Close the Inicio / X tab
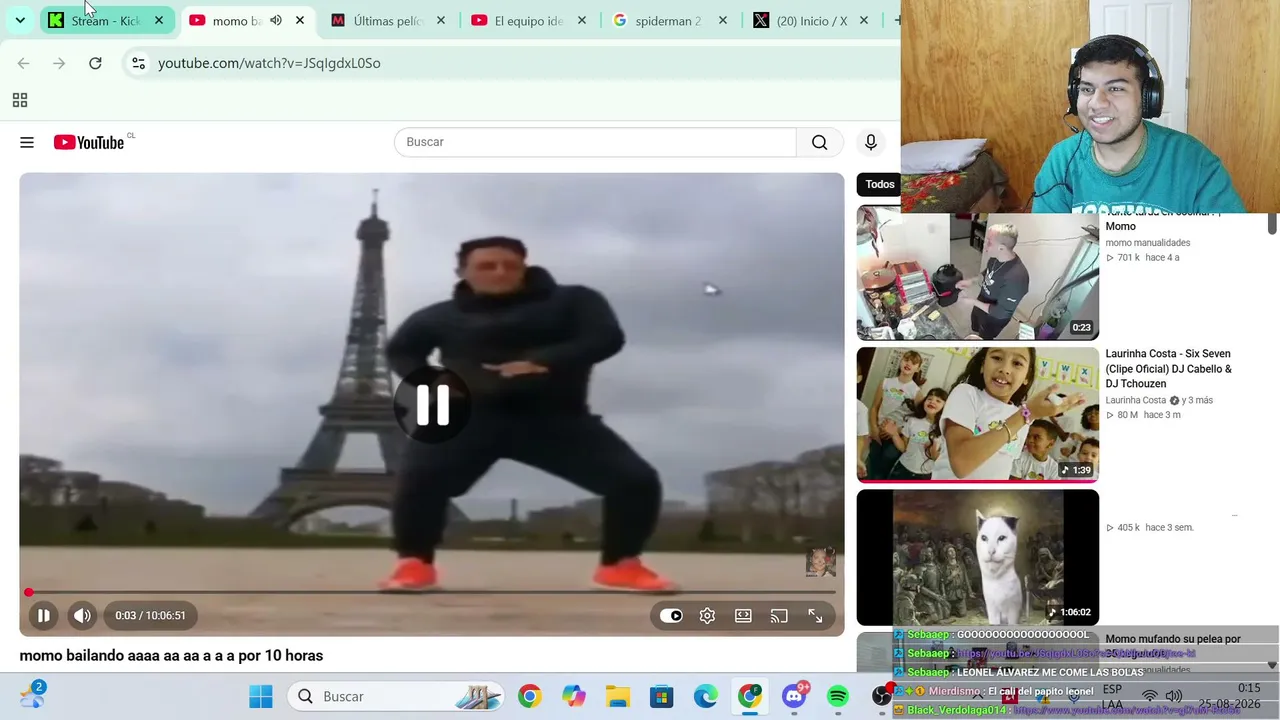The height and width of the screenshot is (720, 1280). 863,20
